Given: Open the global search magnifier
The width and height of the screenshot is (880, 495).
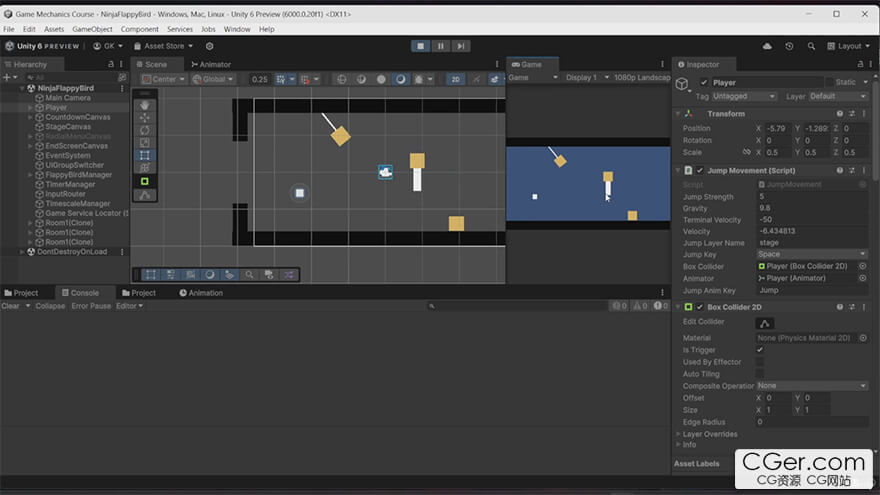Looking at the screenshot, I should coord(811,46).
